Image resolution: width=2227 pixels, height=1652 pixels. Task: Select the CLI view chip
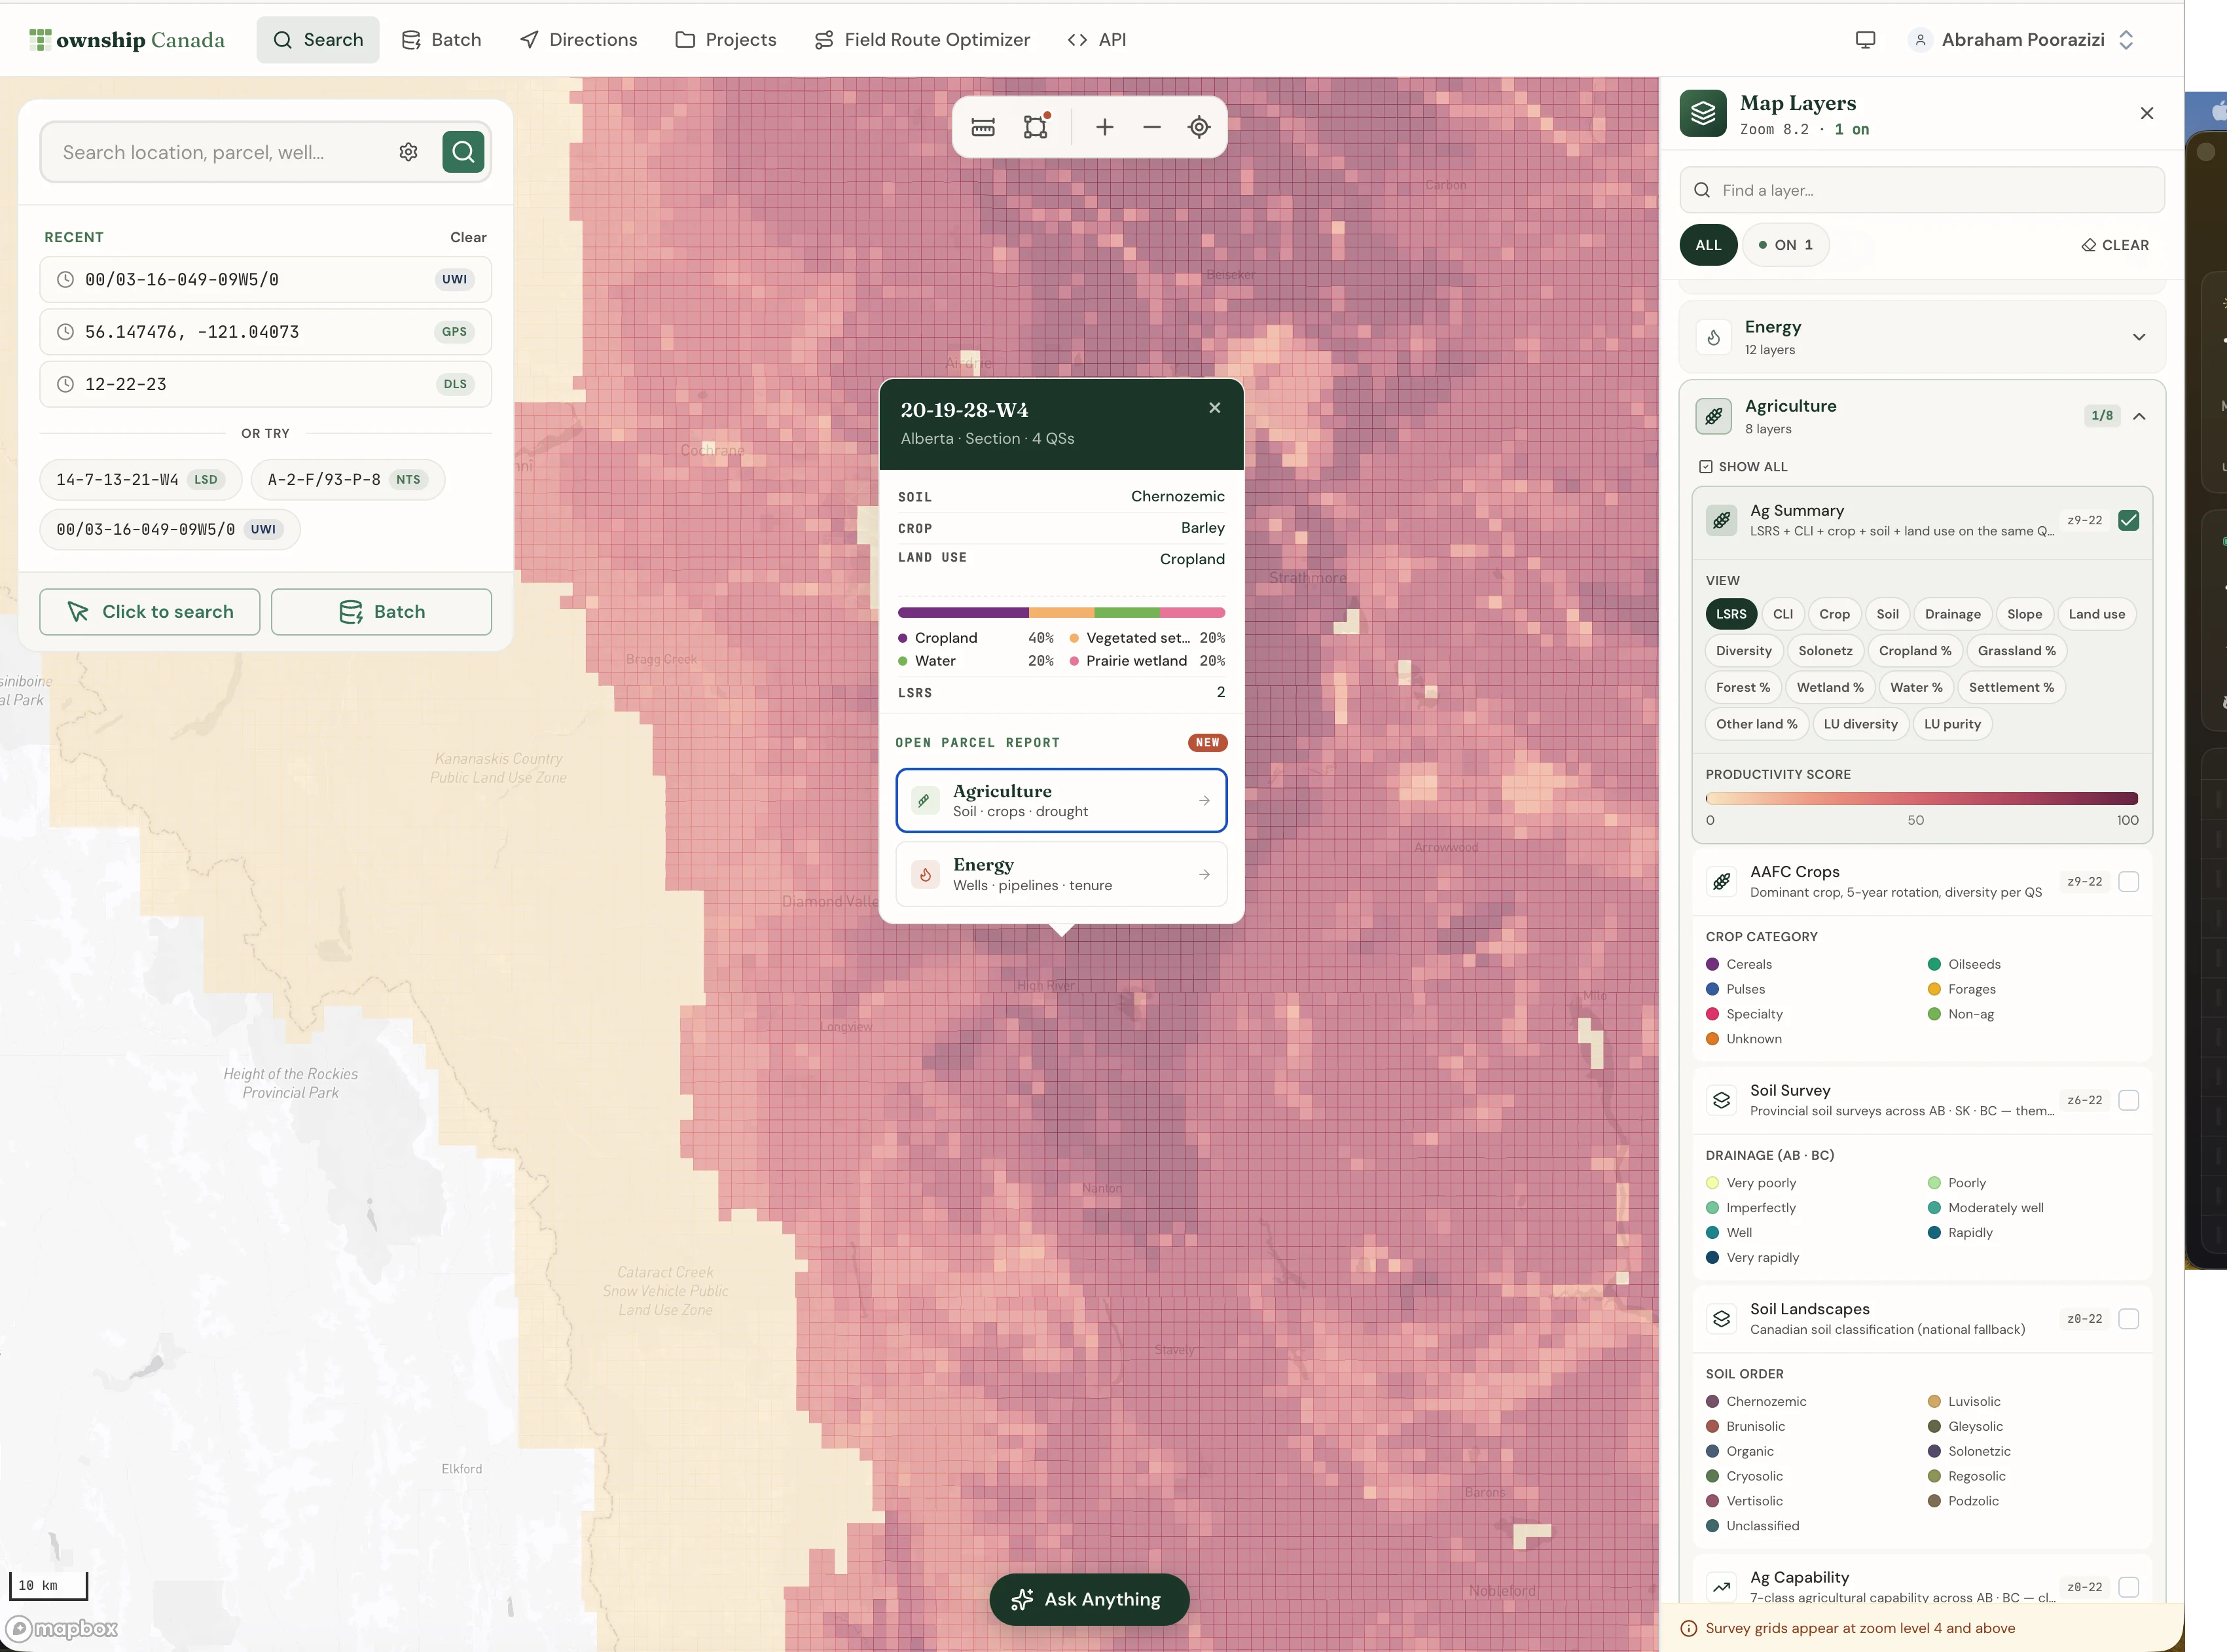pyautogui.click(x=1783, y=614)
